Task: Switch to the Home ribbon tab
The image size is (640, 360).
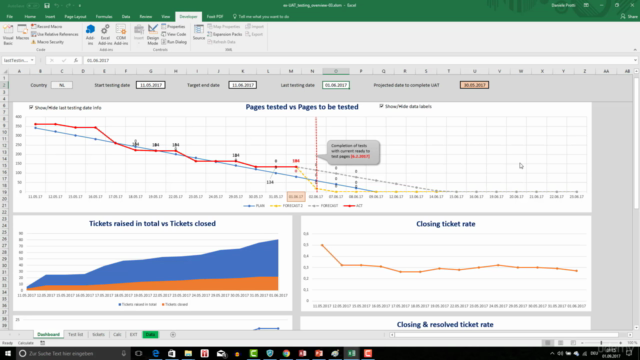Action: pyautogui.click(x=30, y=17)
